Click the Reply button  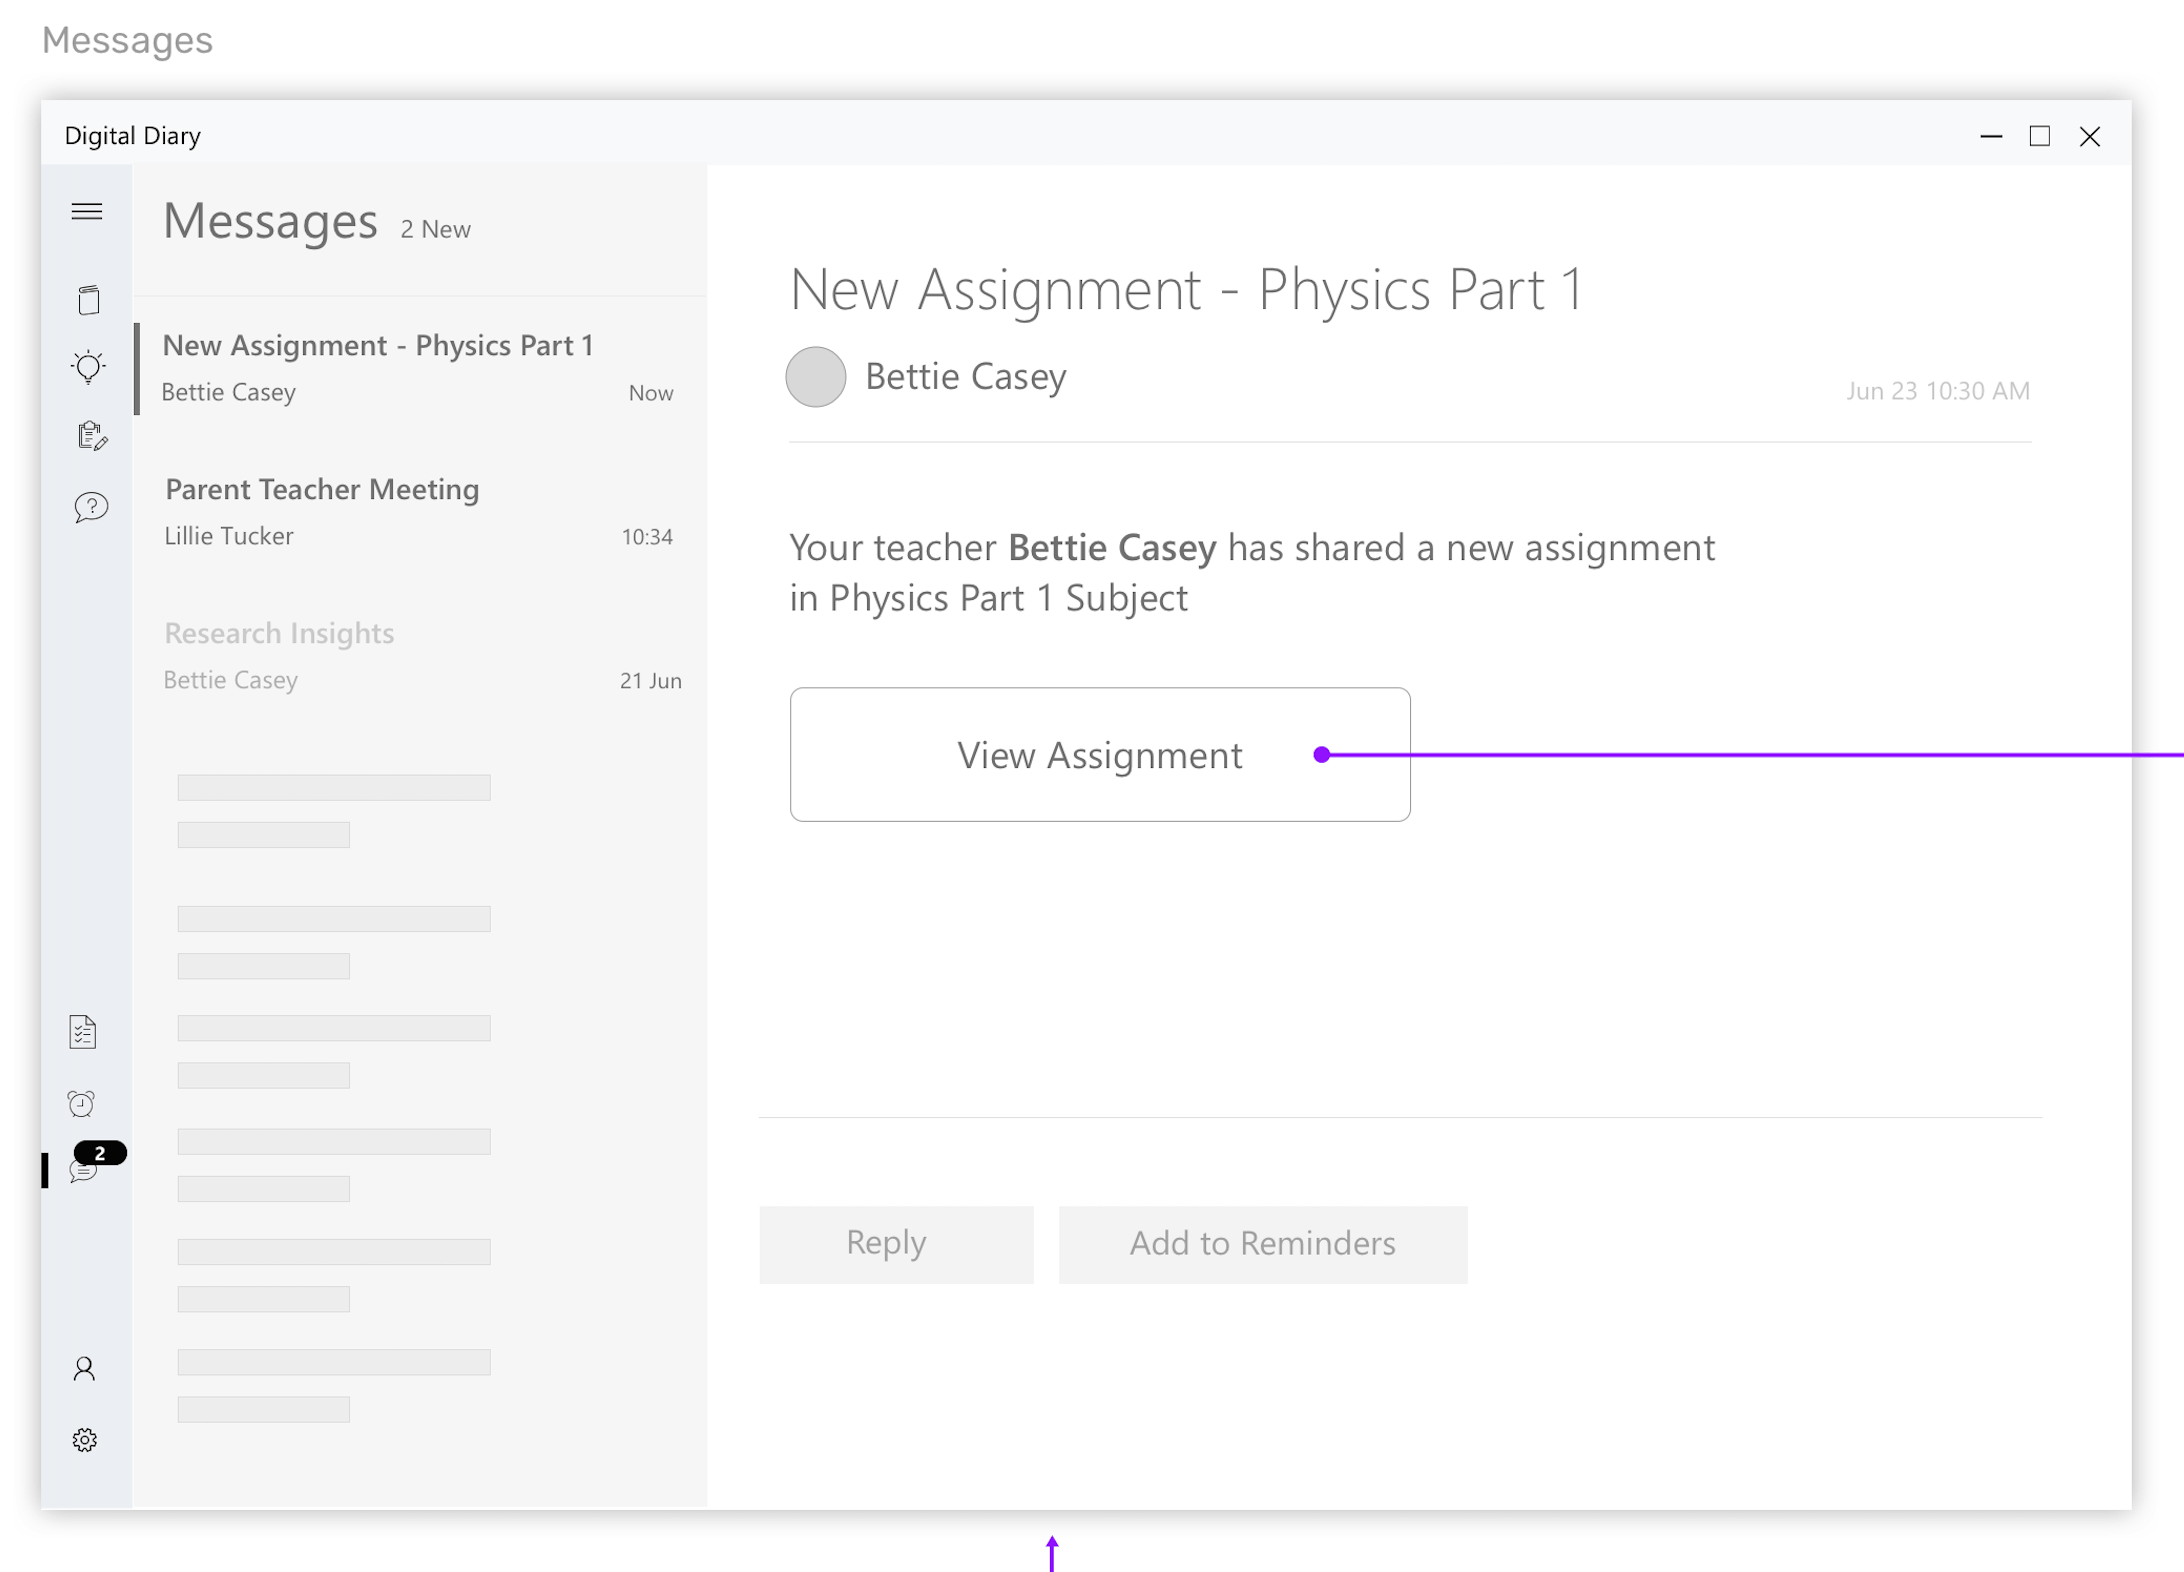pos(895,1244)
